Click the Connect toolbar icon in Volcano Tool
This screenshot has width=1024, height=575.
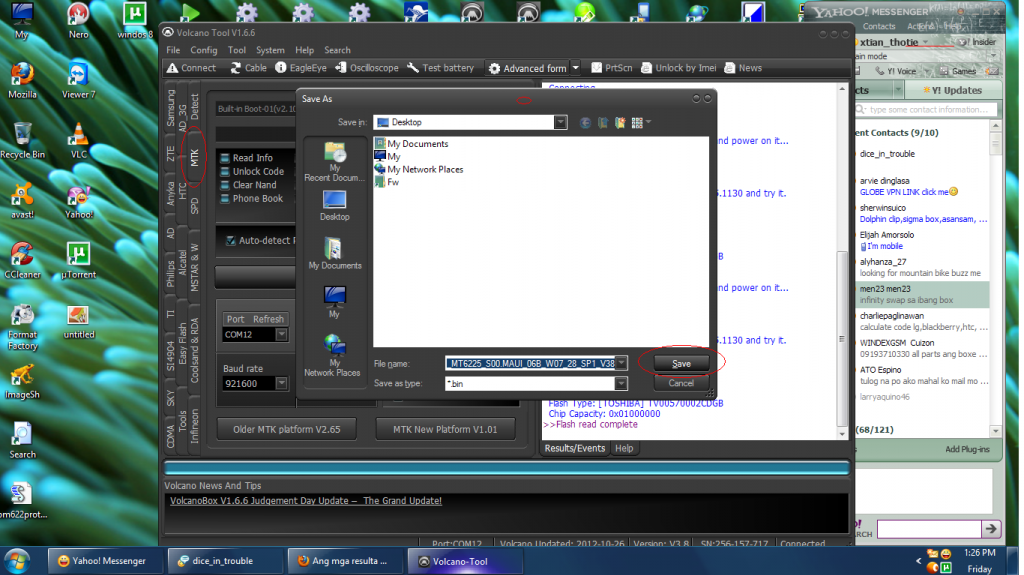(191, 68)
